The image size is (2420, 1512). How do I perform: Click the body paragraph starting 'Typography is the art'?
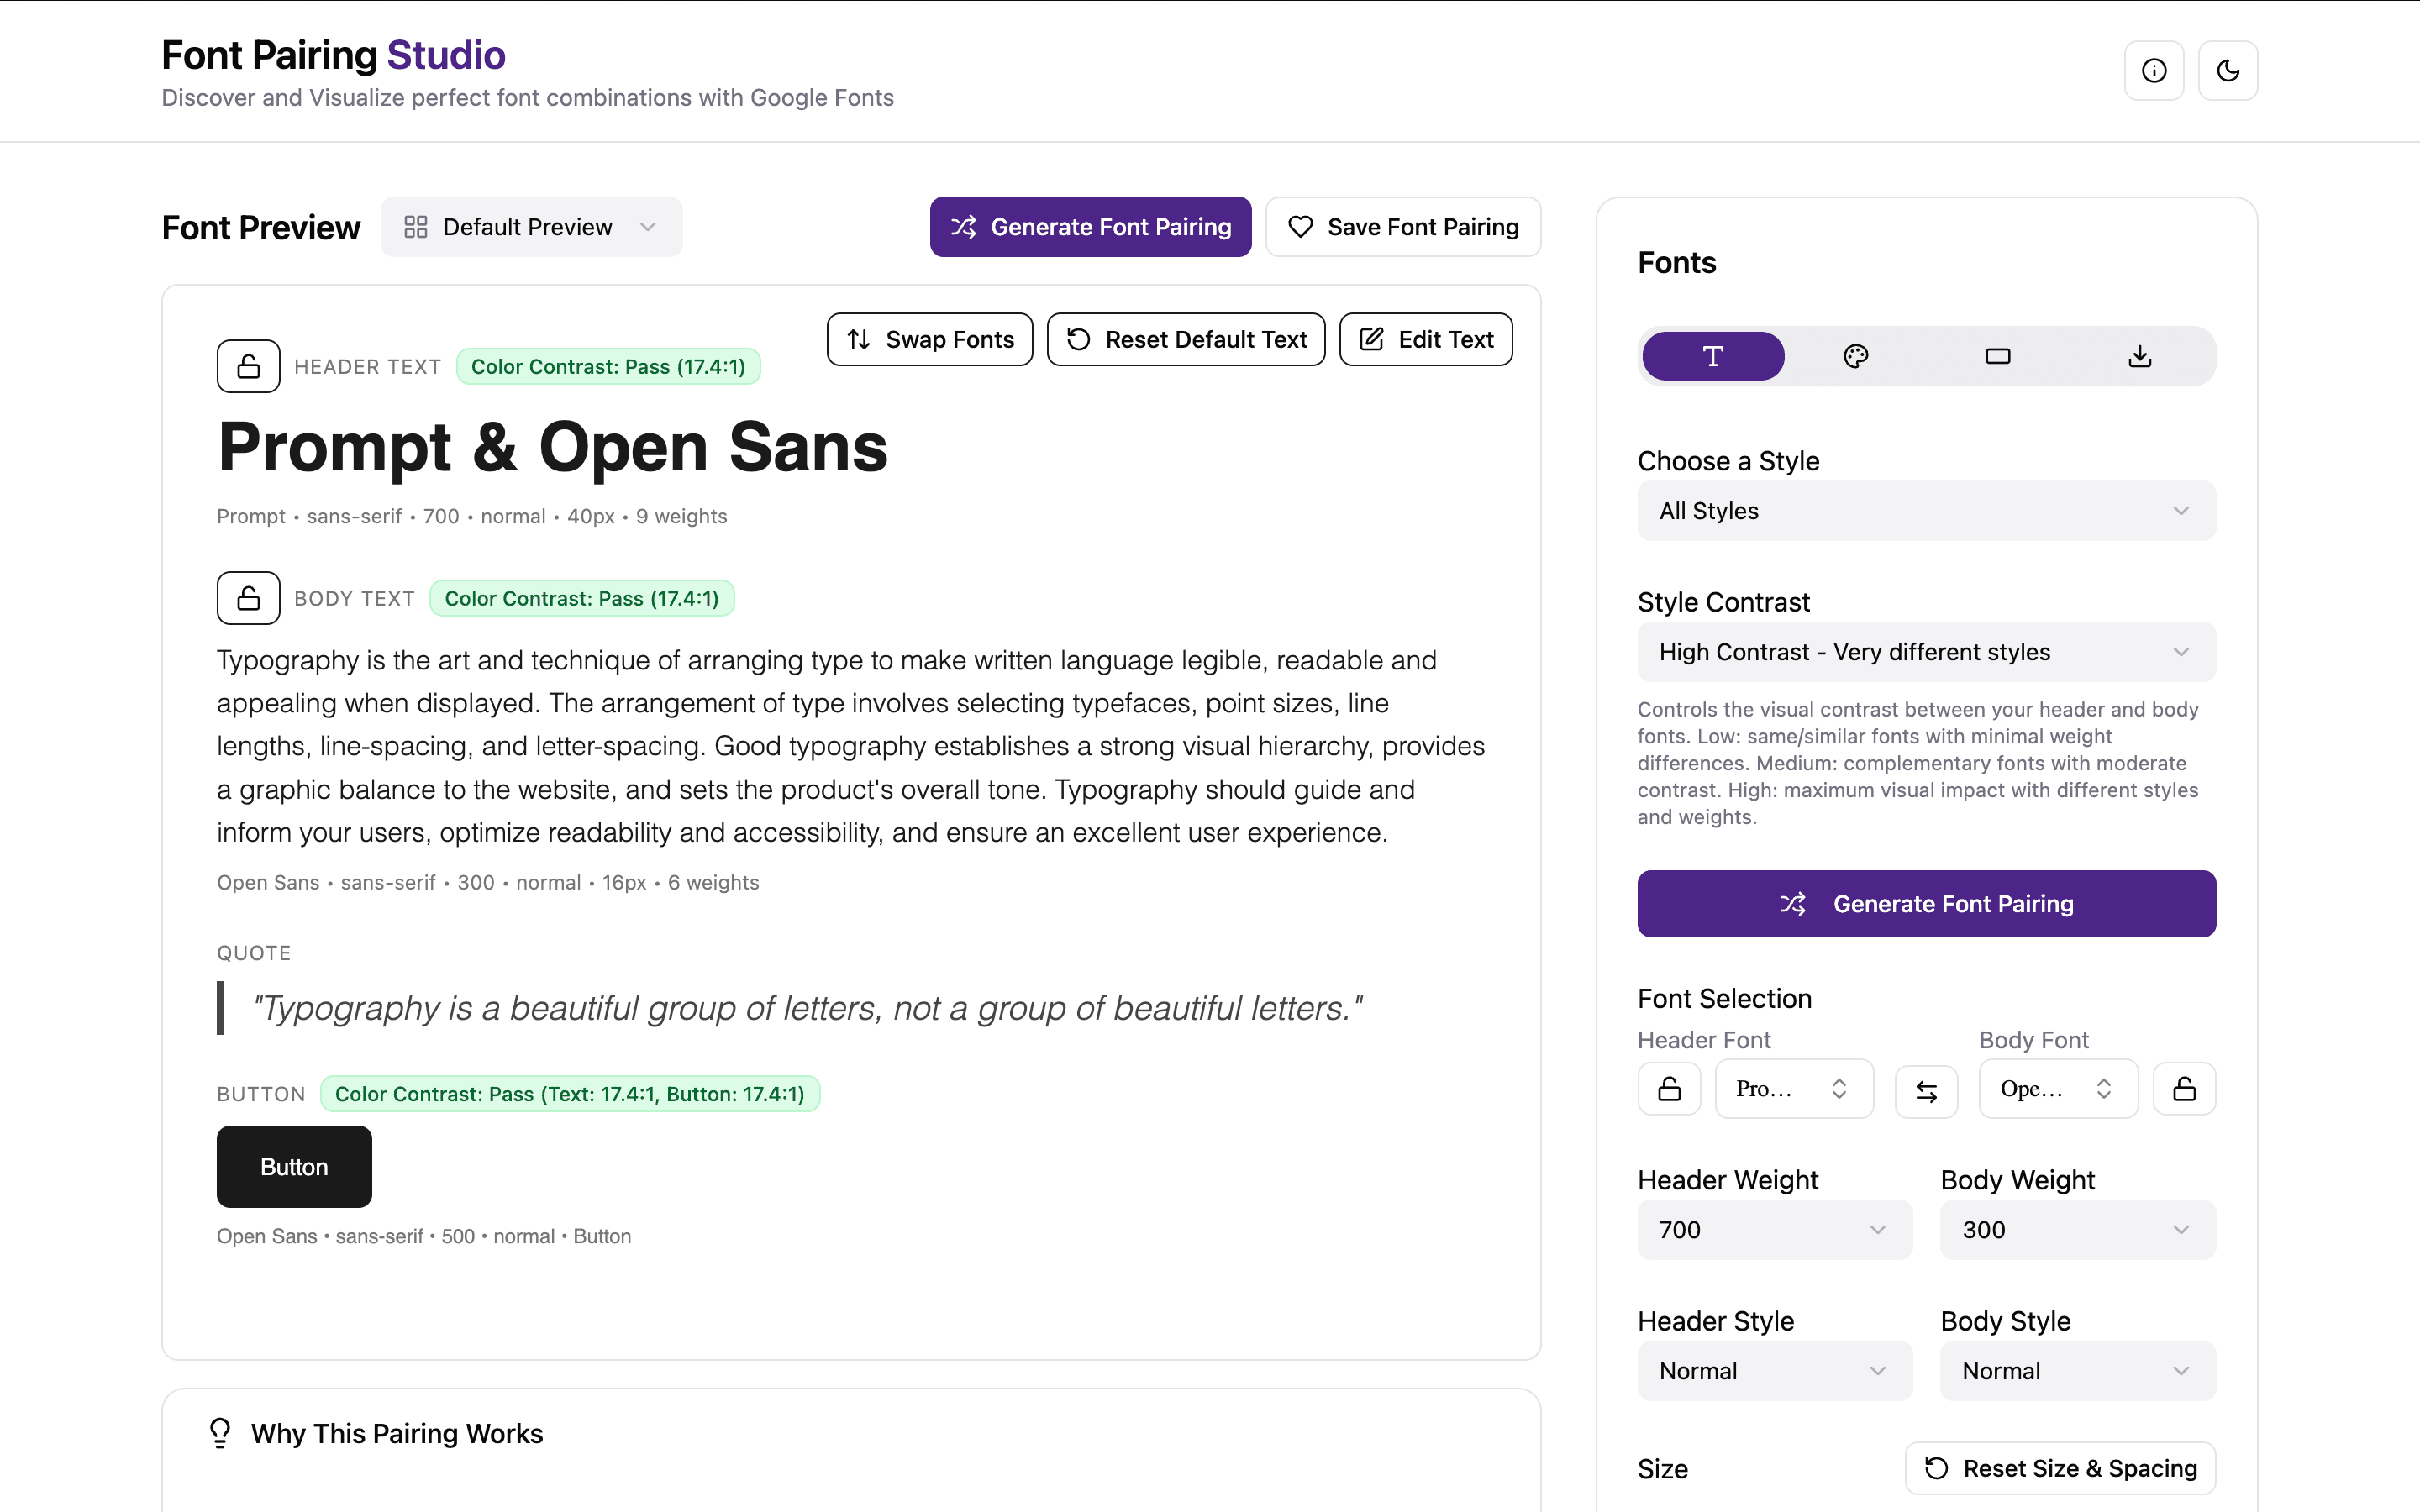point(851,746)
